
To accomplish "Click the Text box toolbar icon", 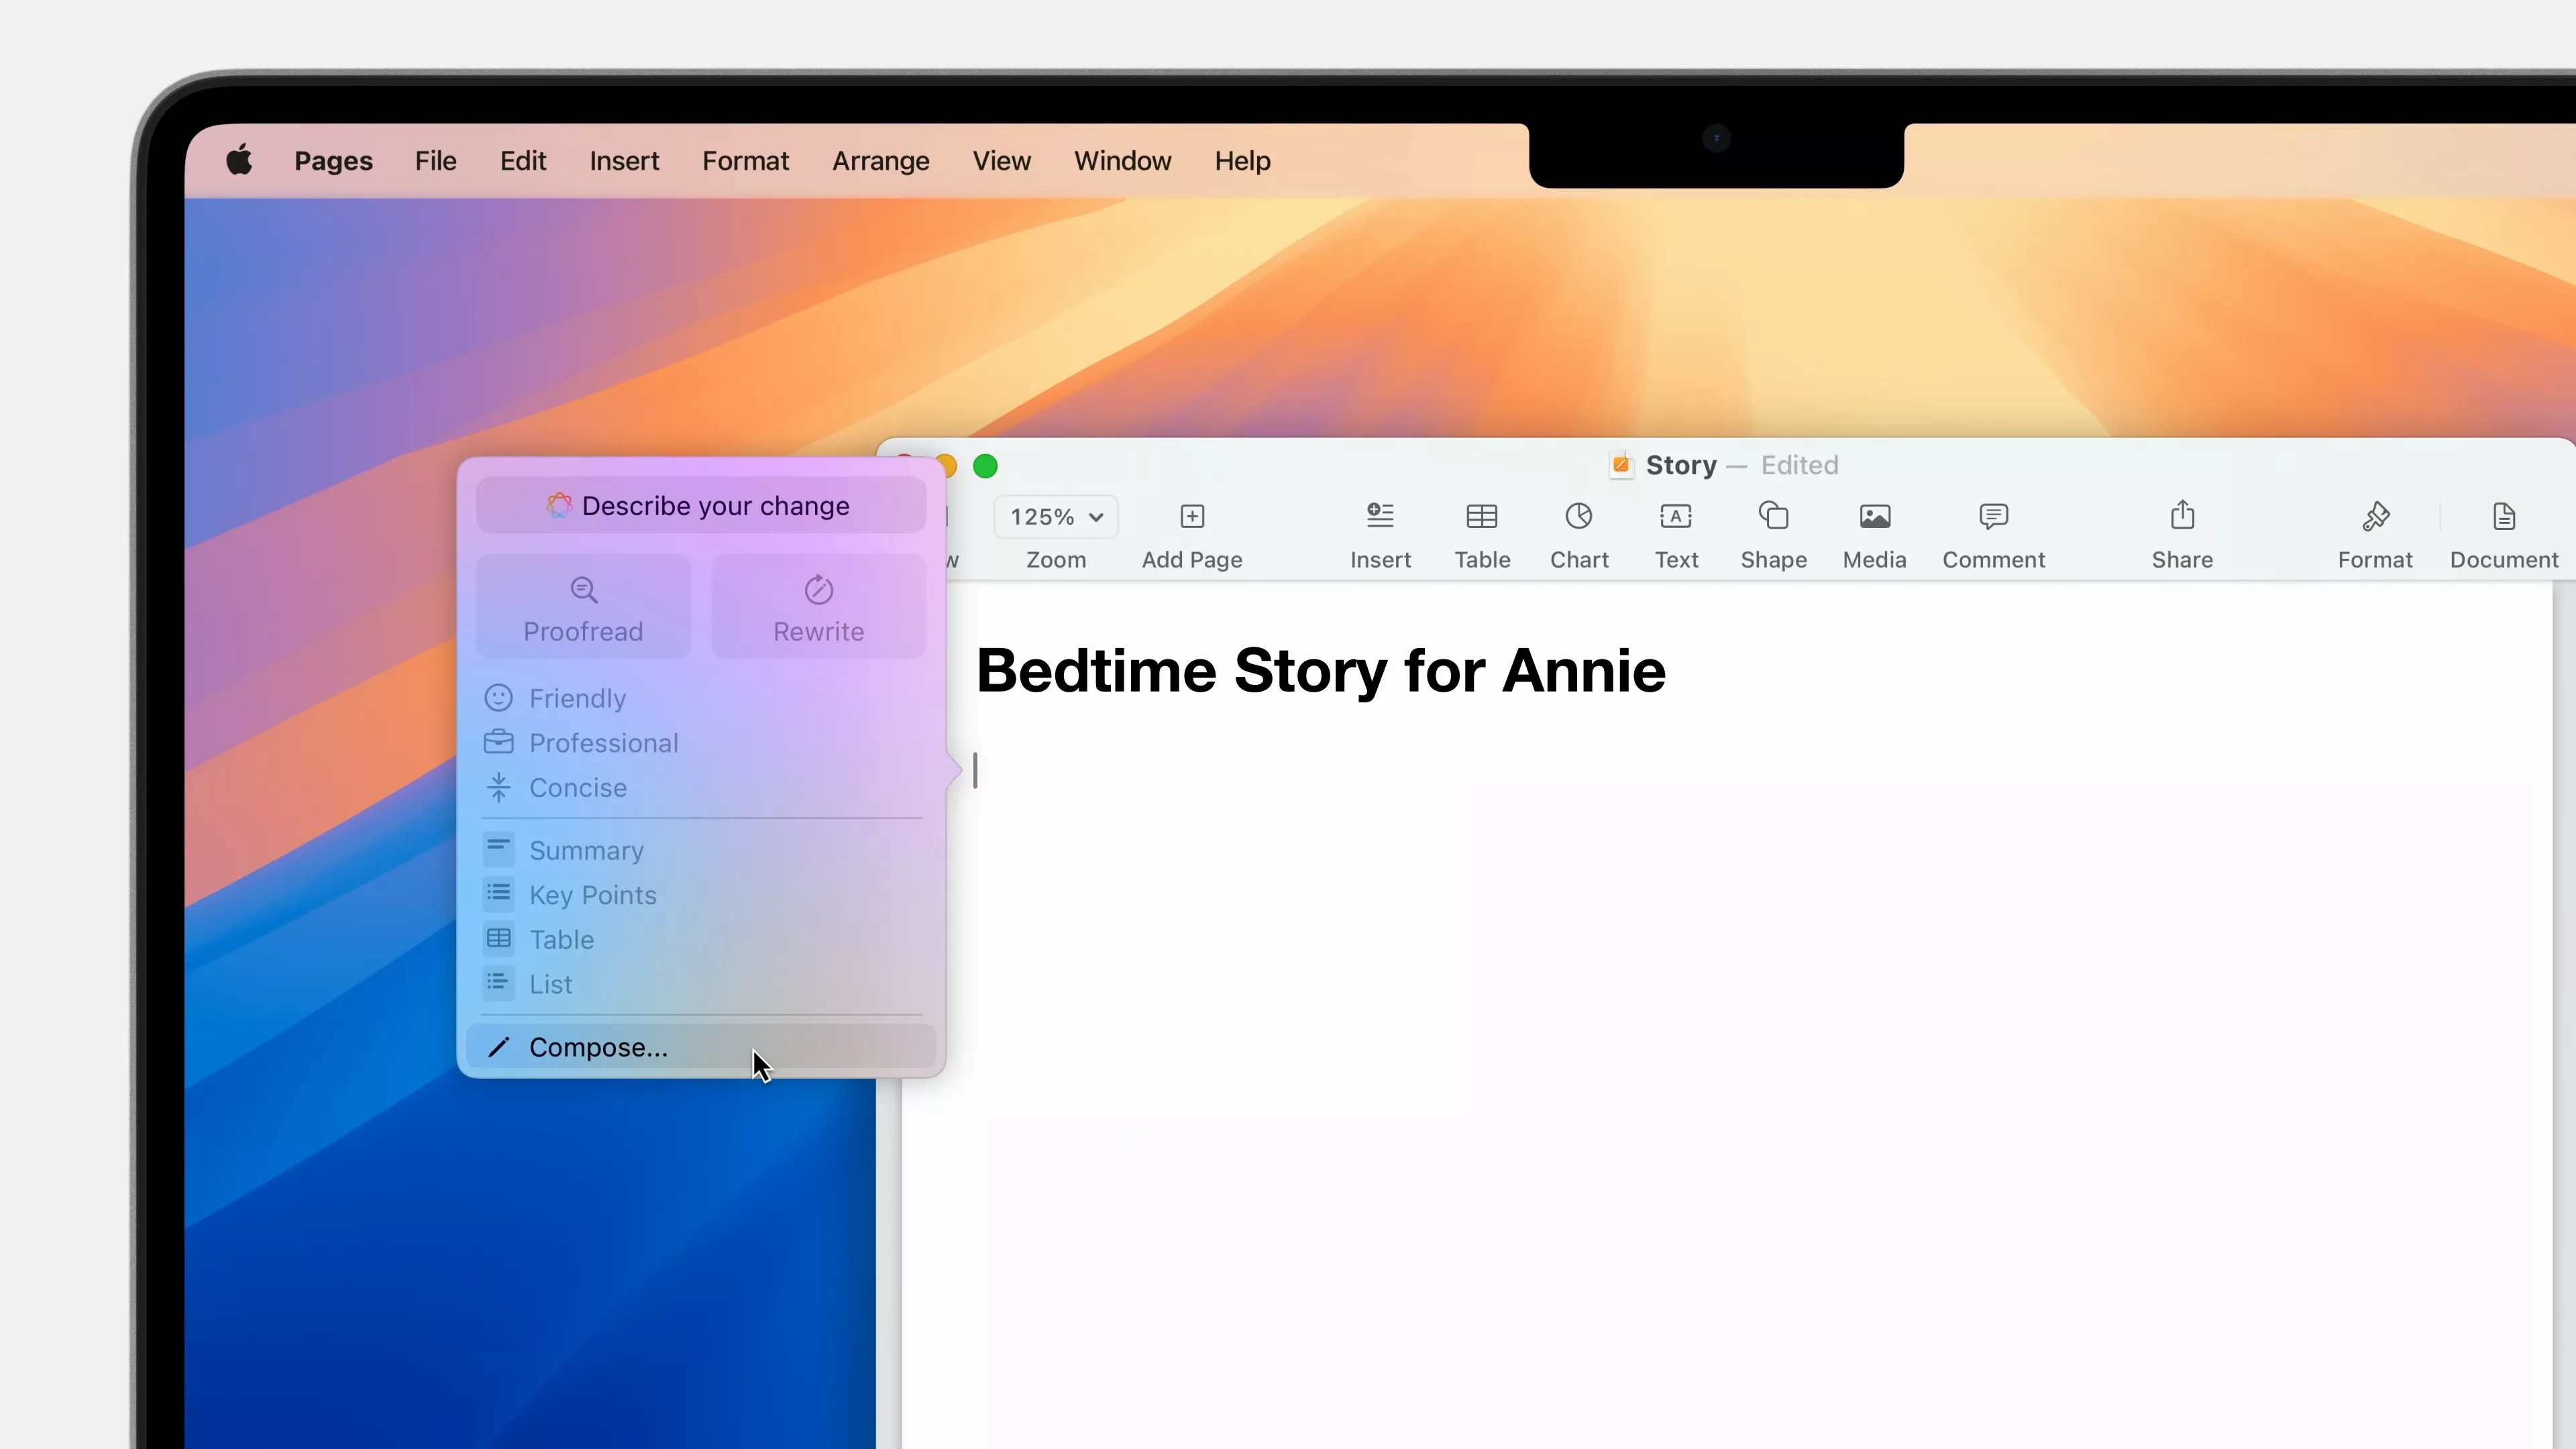I will click(x=1676, y=516).
